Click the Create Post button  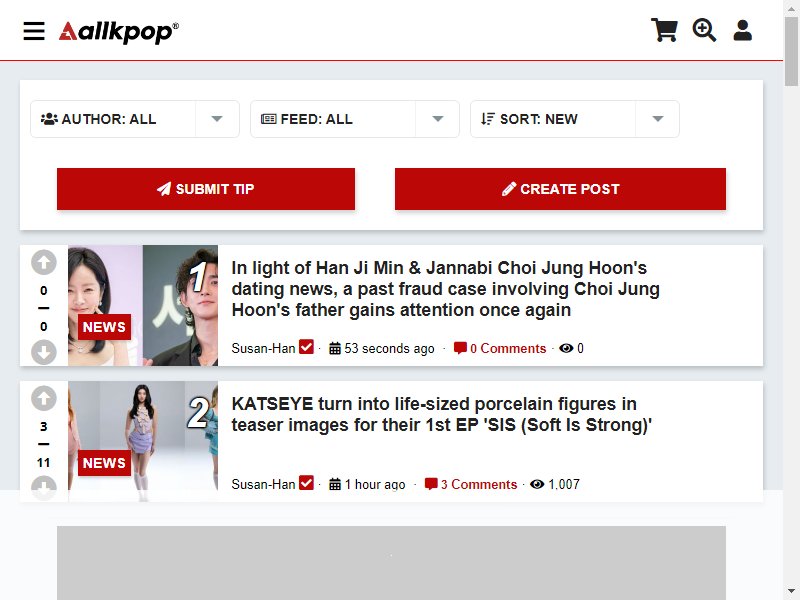click(560, 189)
